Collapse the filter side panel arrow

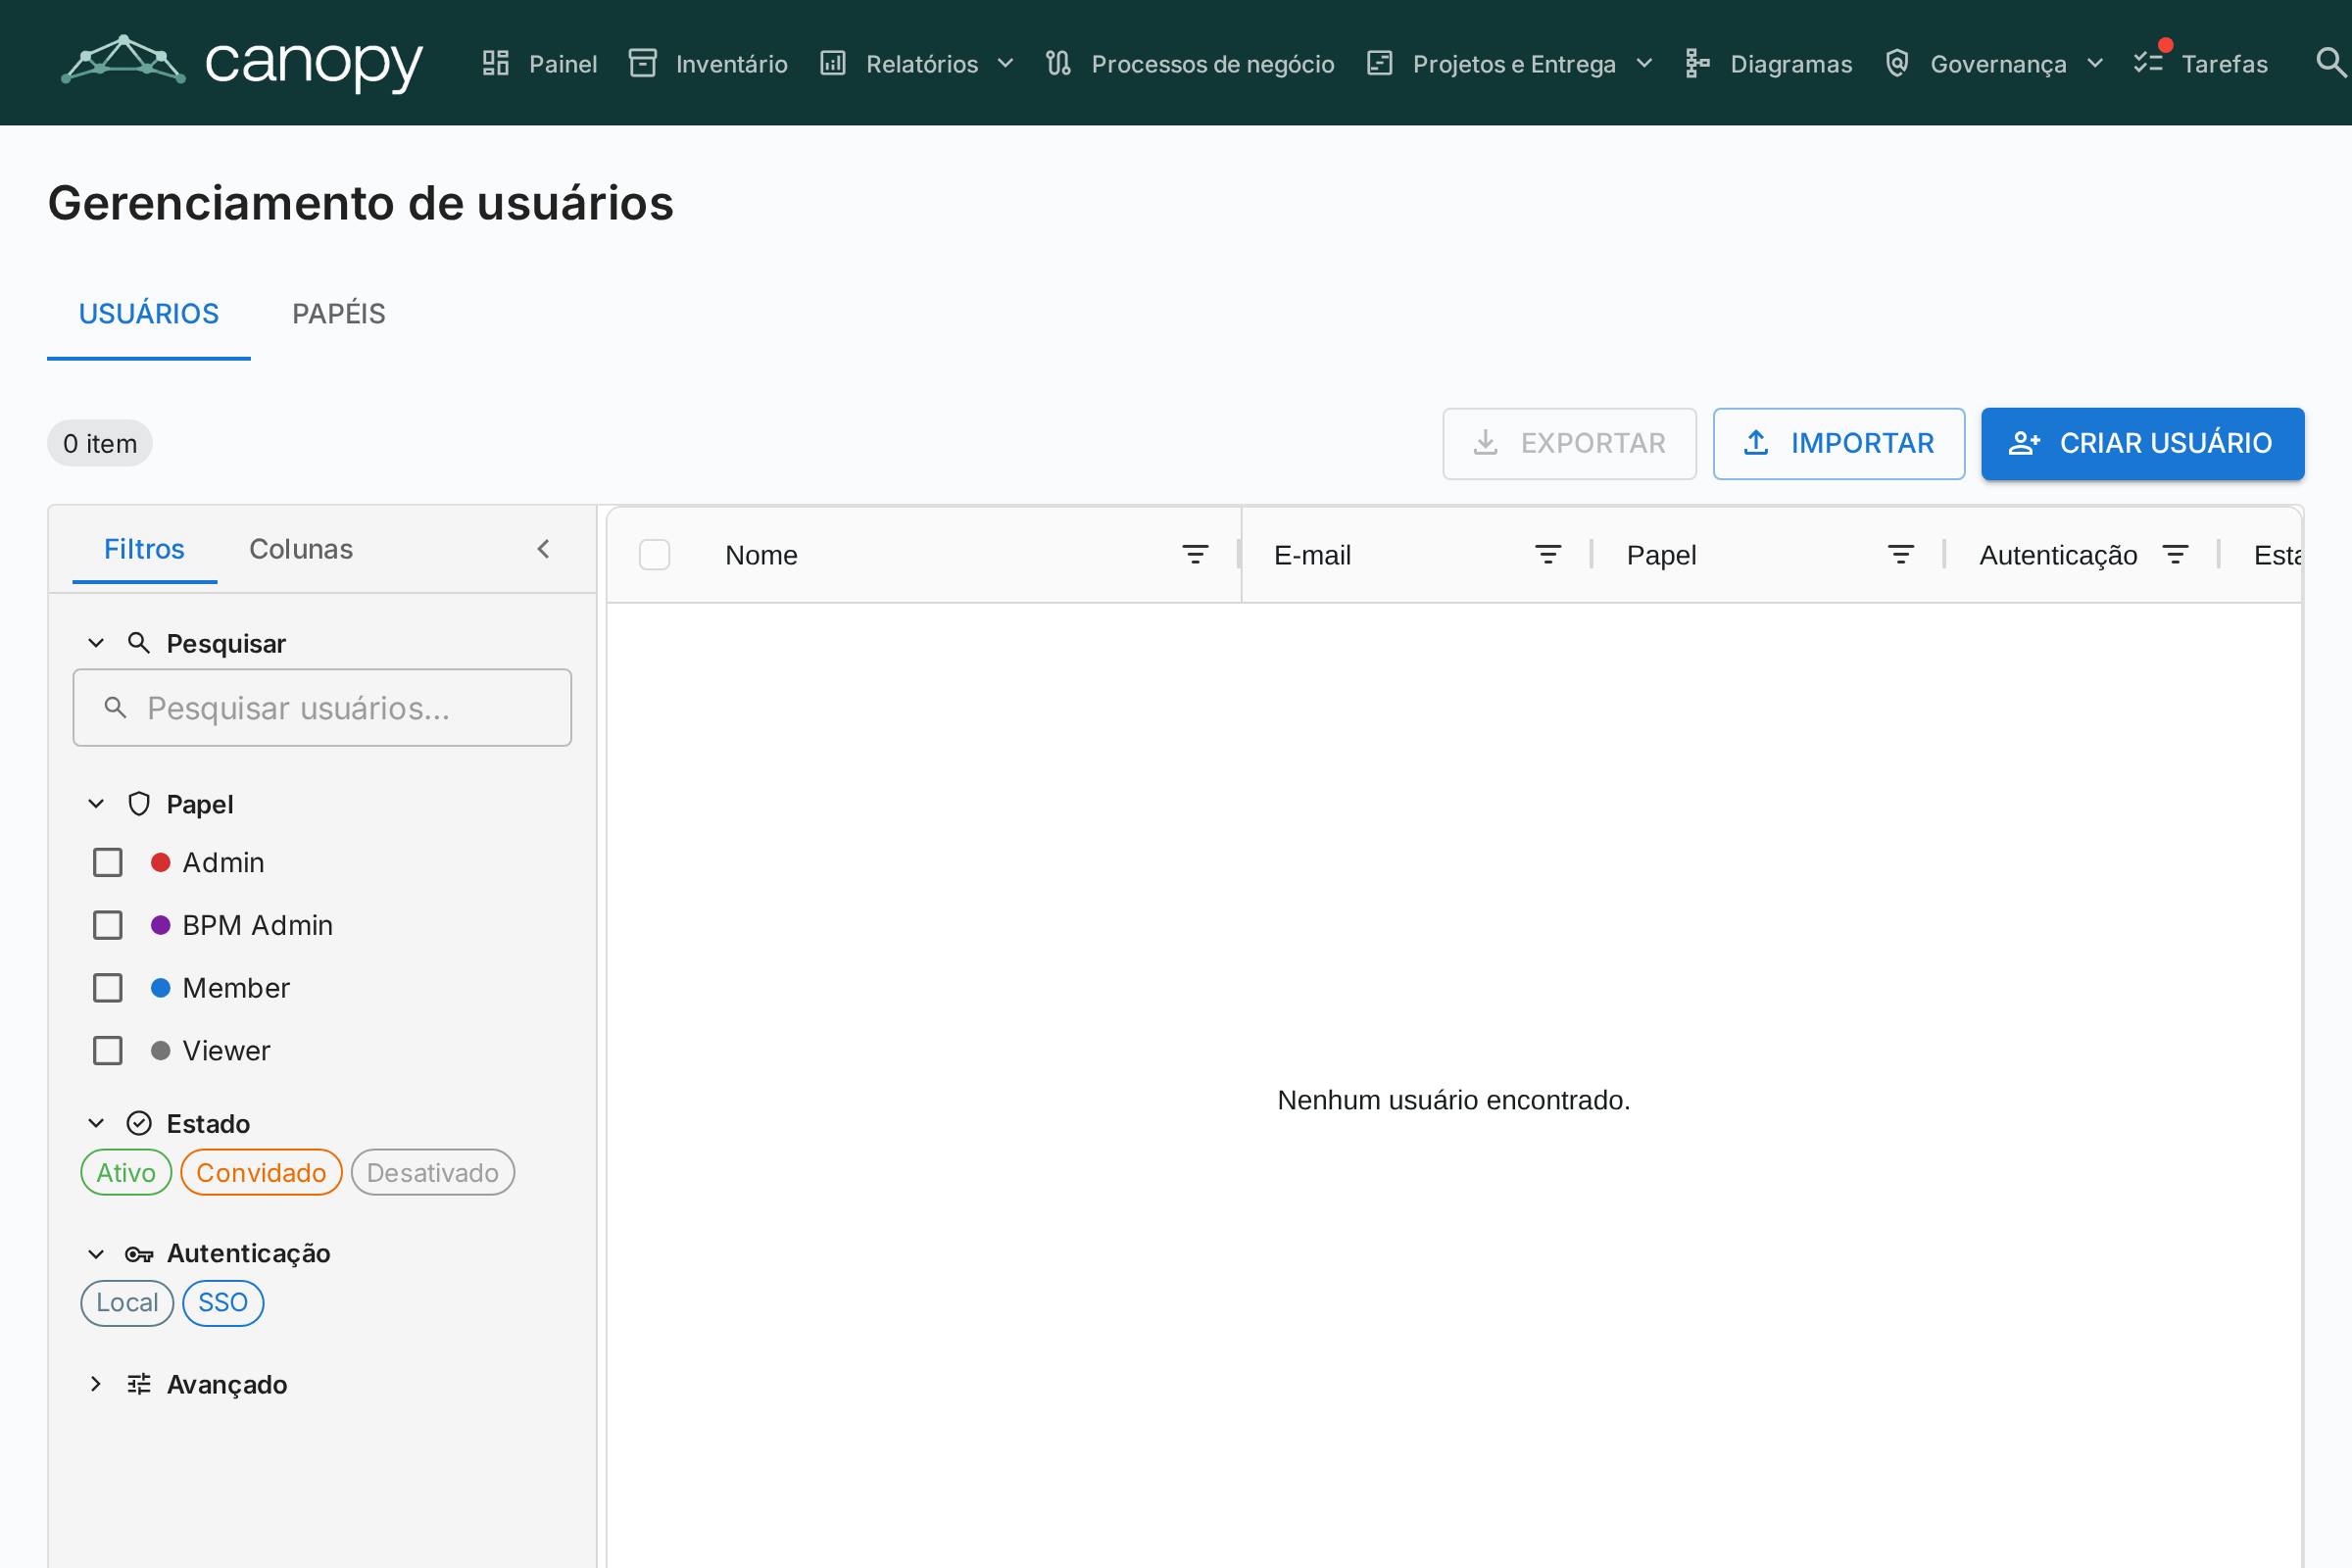click(x=543, y=549)
